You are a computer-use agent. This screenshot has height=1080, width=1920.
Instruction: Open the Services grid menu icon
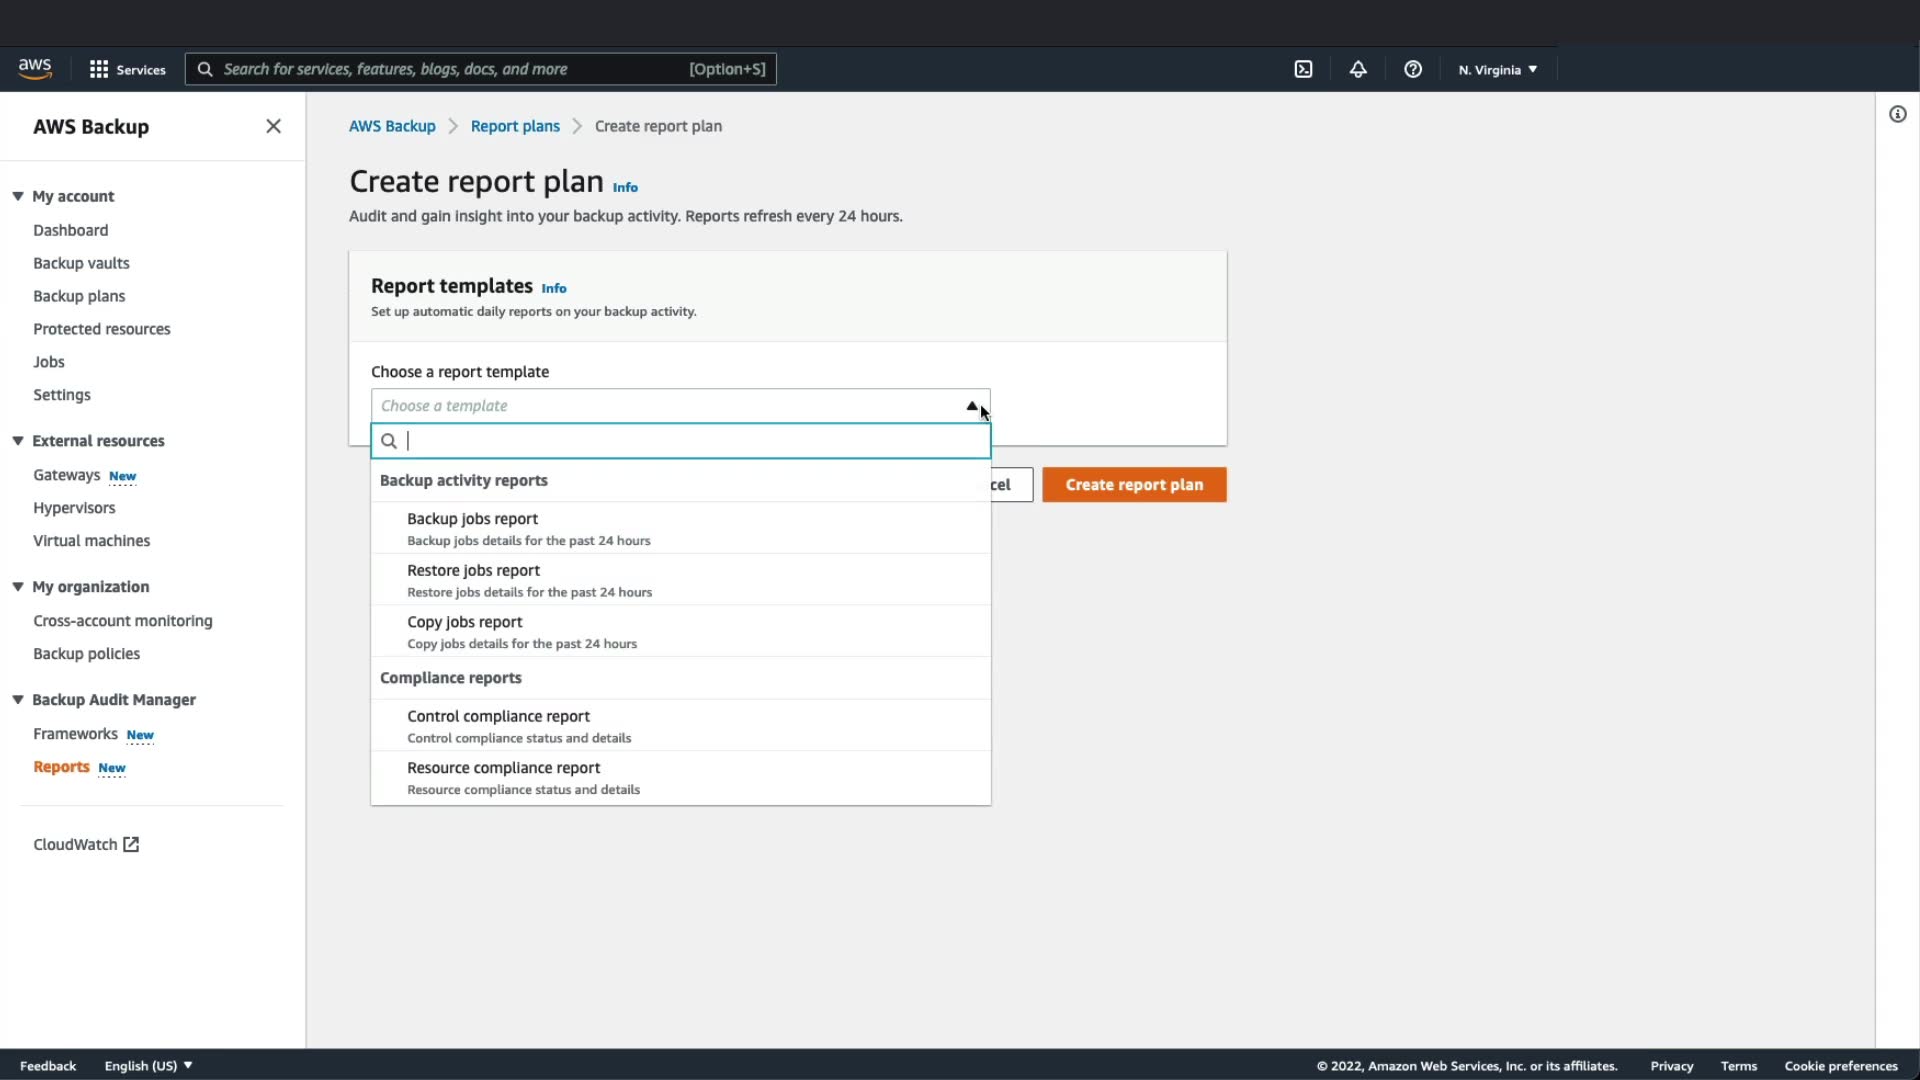(x=99, y=69)
